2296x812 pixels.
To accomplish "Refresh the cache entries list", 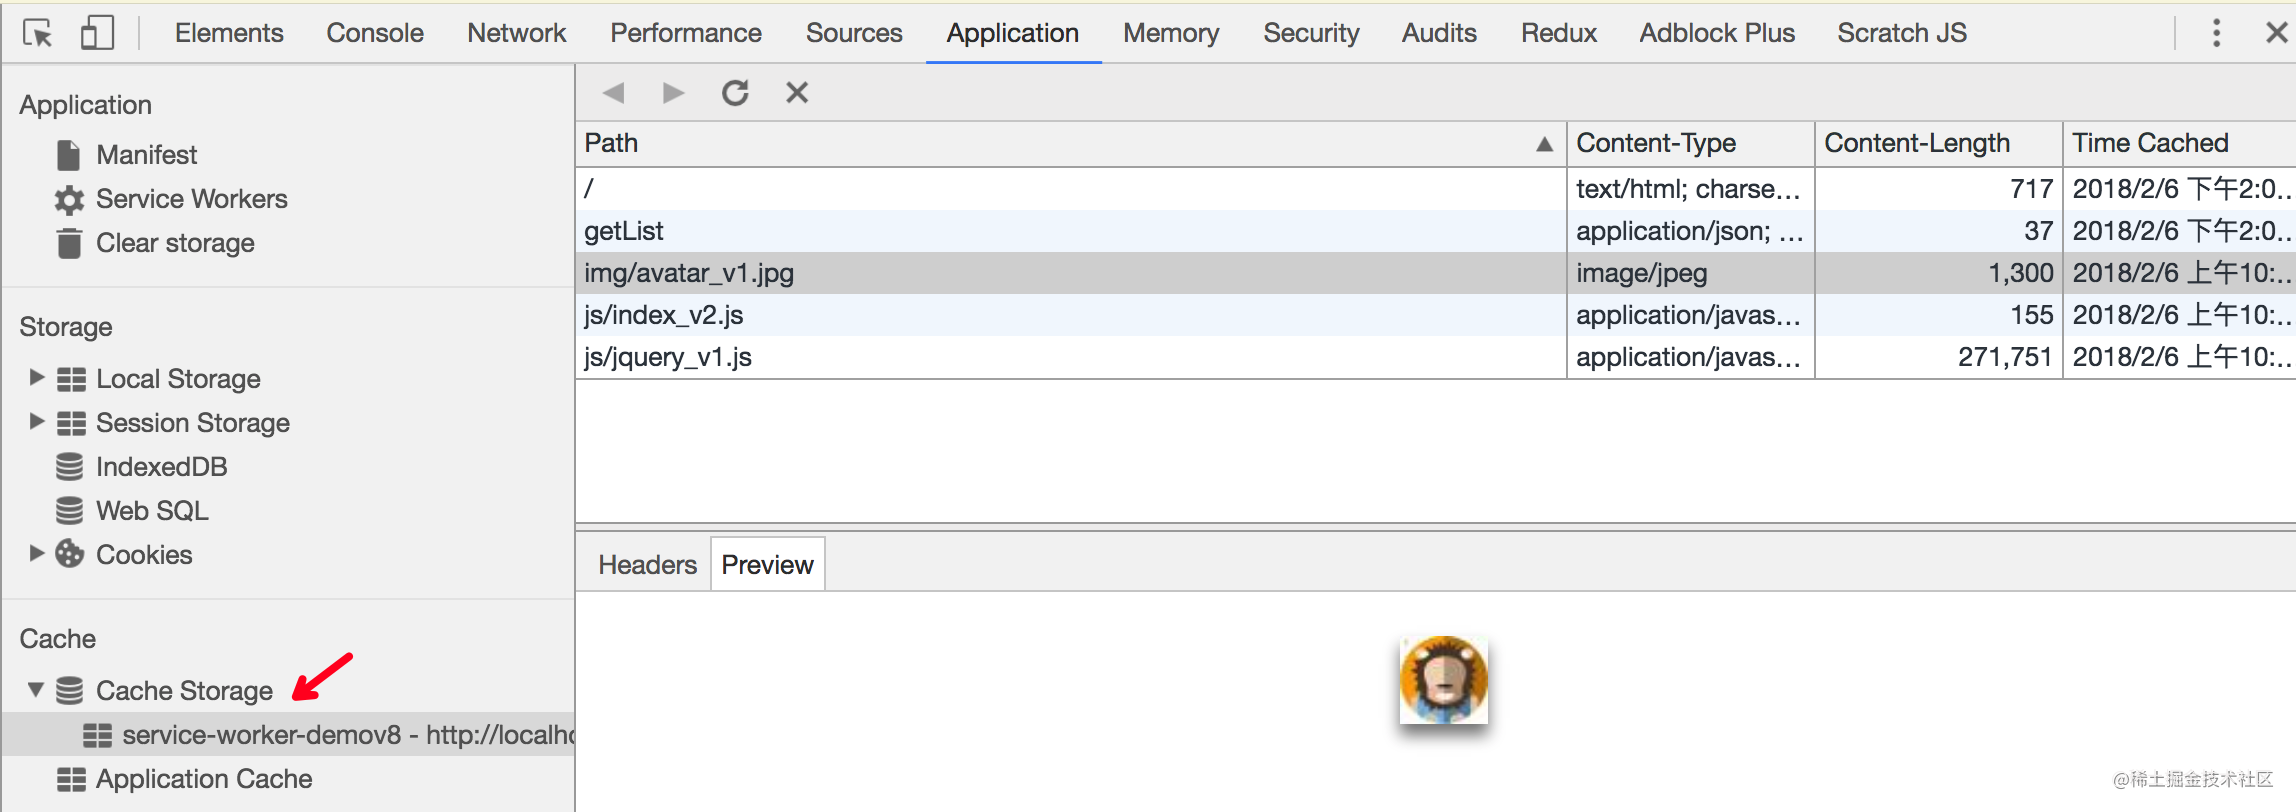I will [736, 93].
